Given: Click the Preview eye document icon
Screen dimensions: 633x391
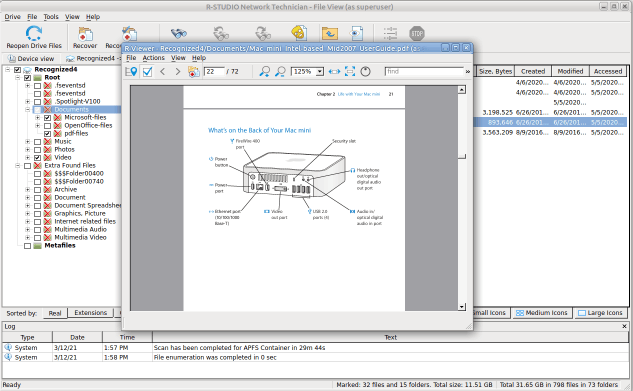Looking at the screenshot, I should click(357, 33).
